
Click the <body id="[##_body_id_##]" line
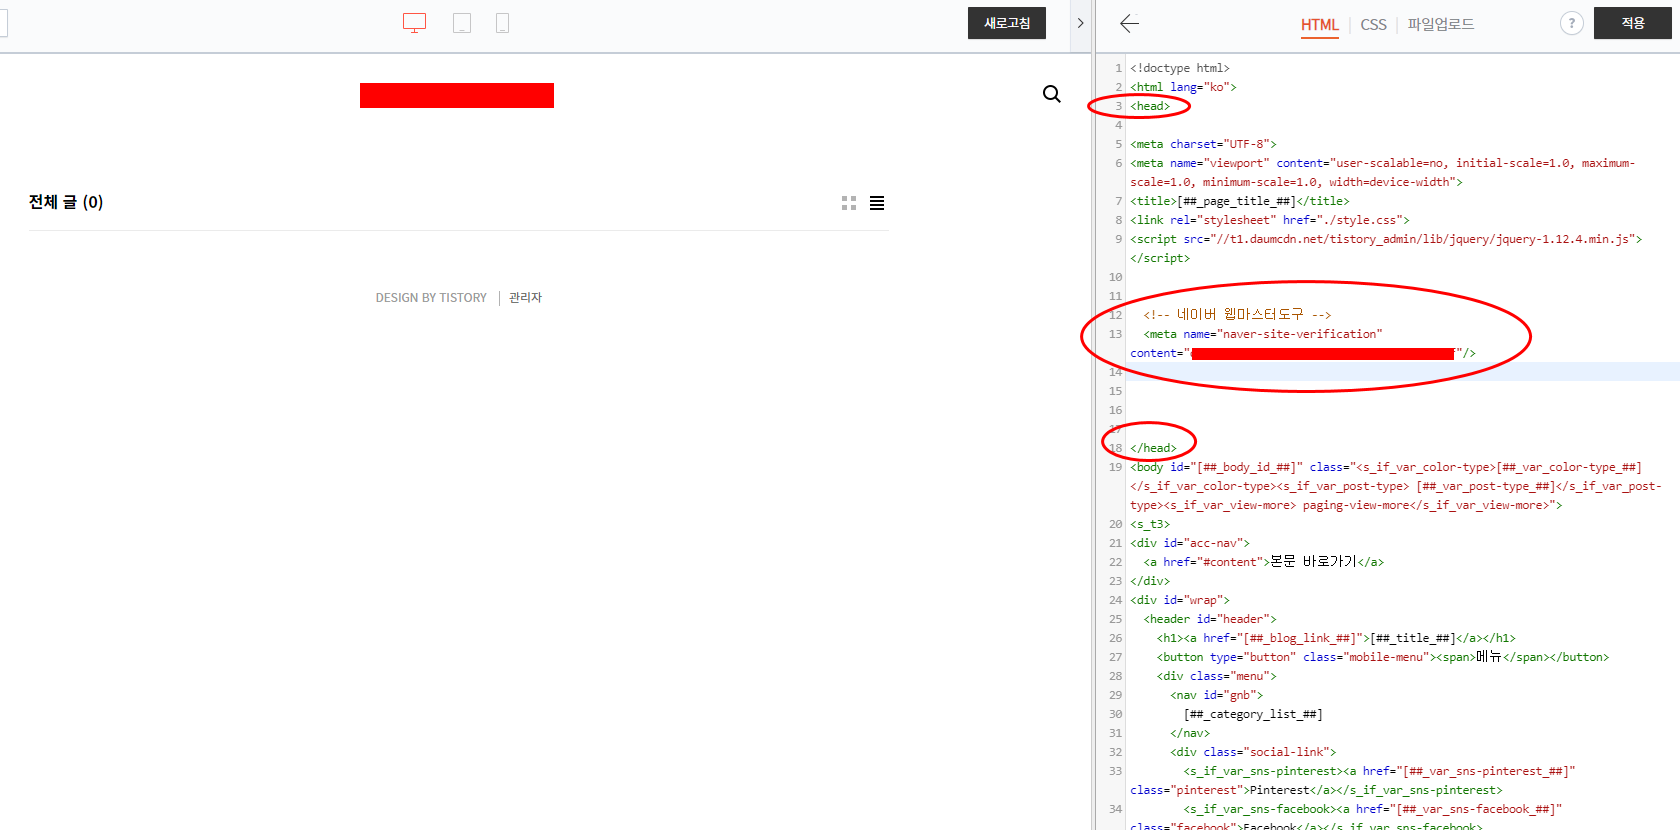click(x=1386, y=467)
